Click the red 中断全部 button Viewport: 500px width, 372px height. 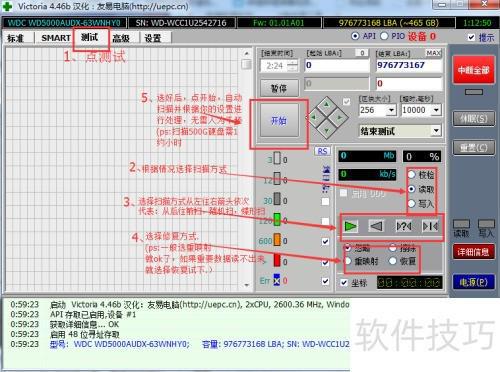click(473, 70)
